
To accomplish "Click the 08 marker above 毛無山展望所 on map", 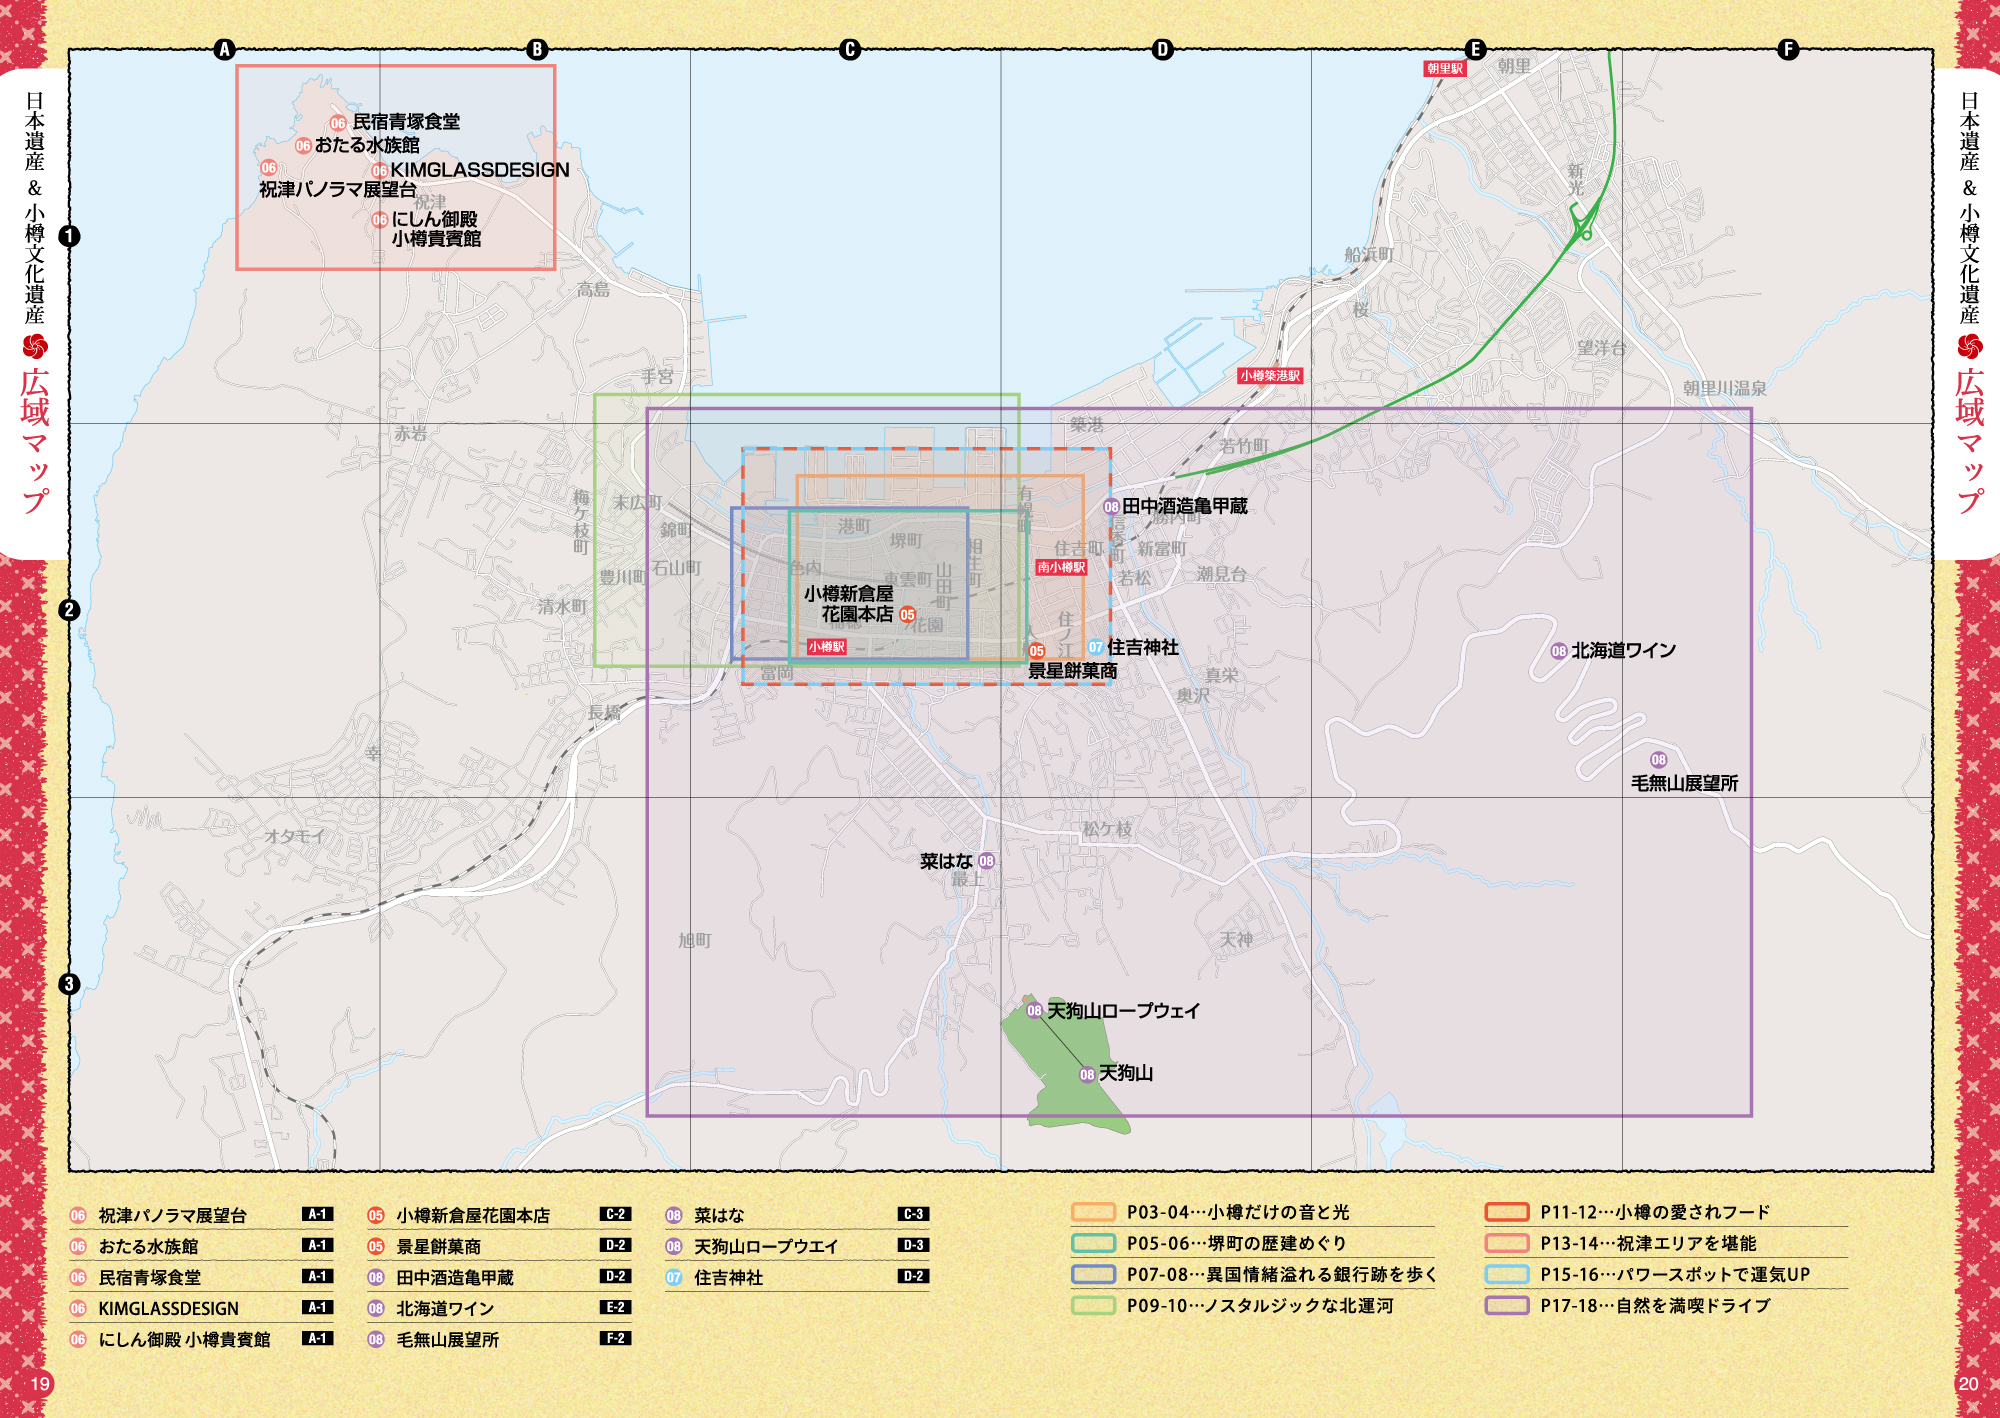I will point(1658,760).
